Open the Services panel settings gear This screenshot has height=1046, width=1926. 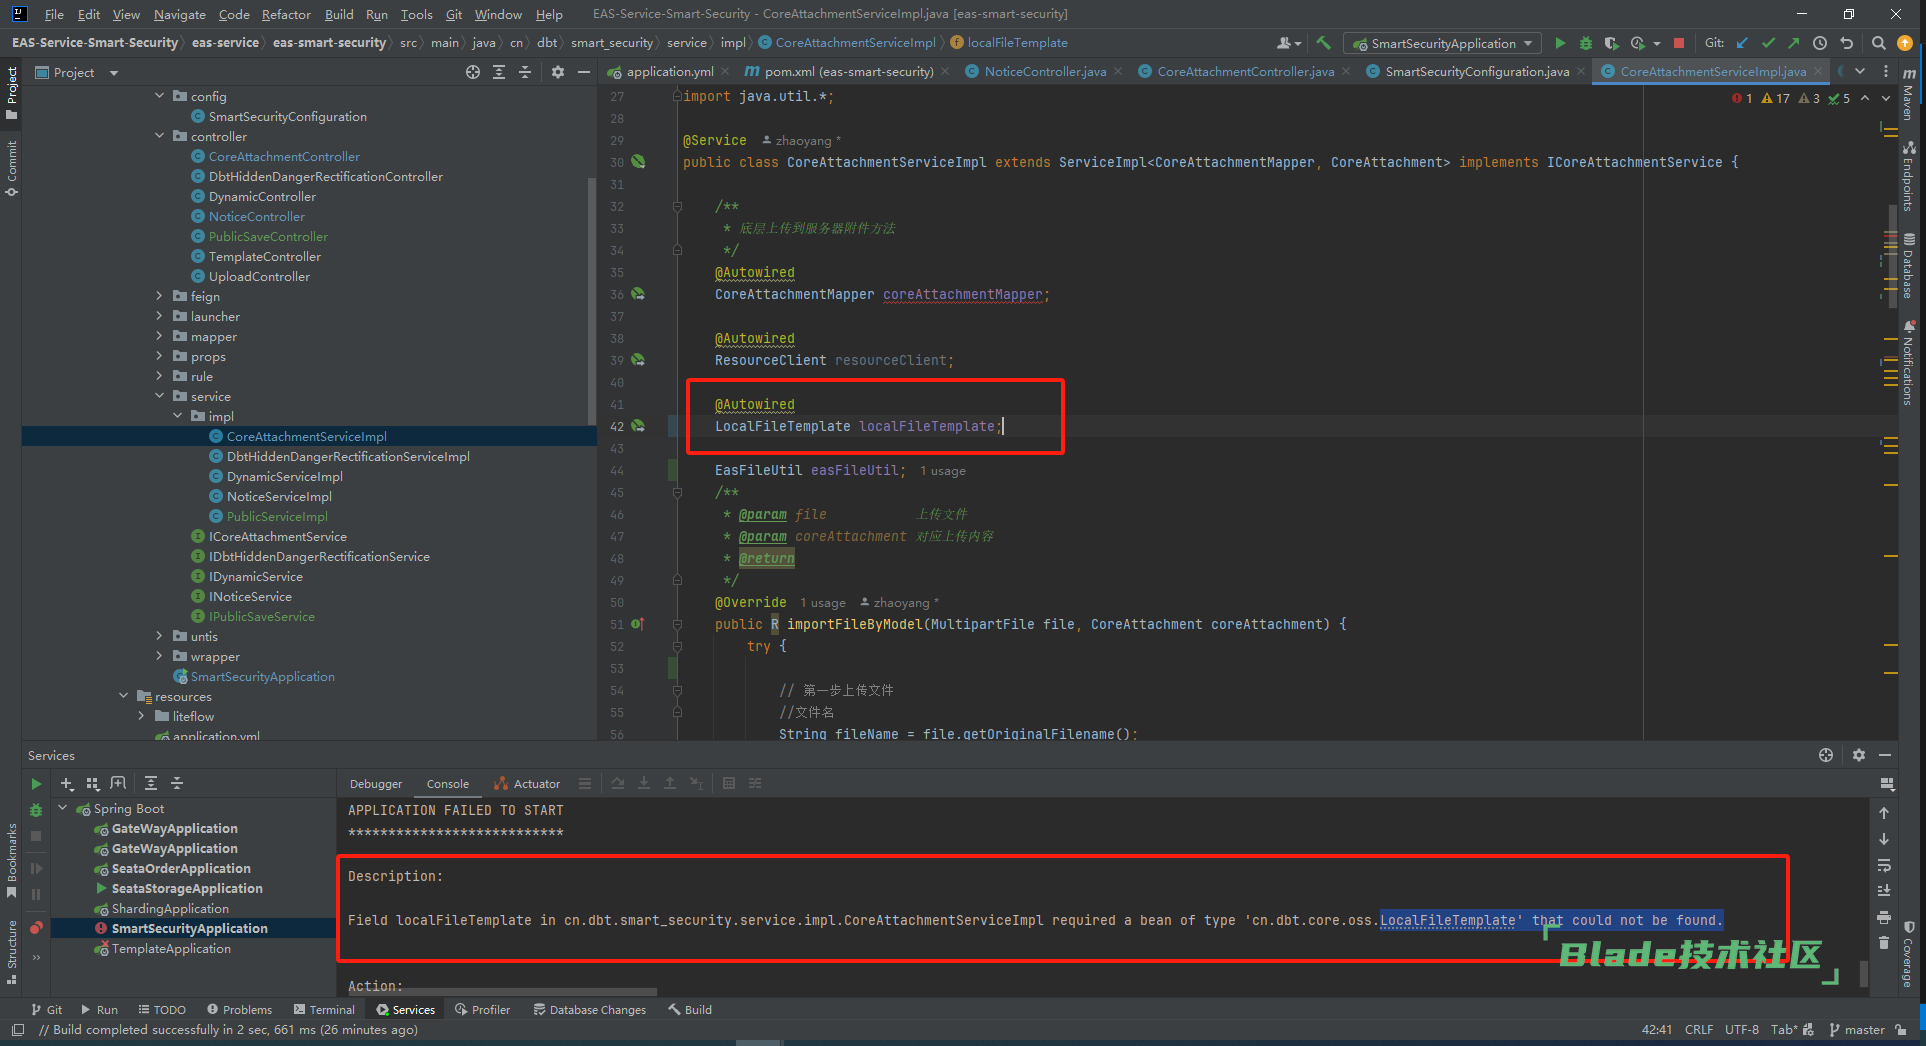coord(1859,755)
